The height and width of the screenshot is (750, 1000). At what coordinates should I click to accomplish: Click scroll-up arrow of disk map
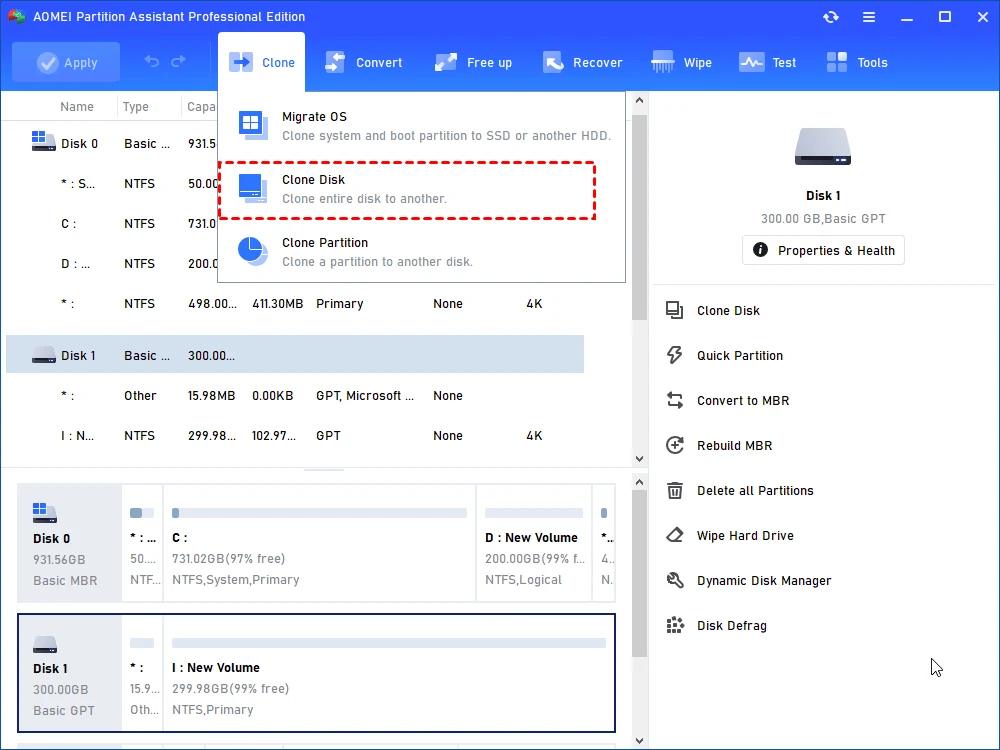point(639,483)
